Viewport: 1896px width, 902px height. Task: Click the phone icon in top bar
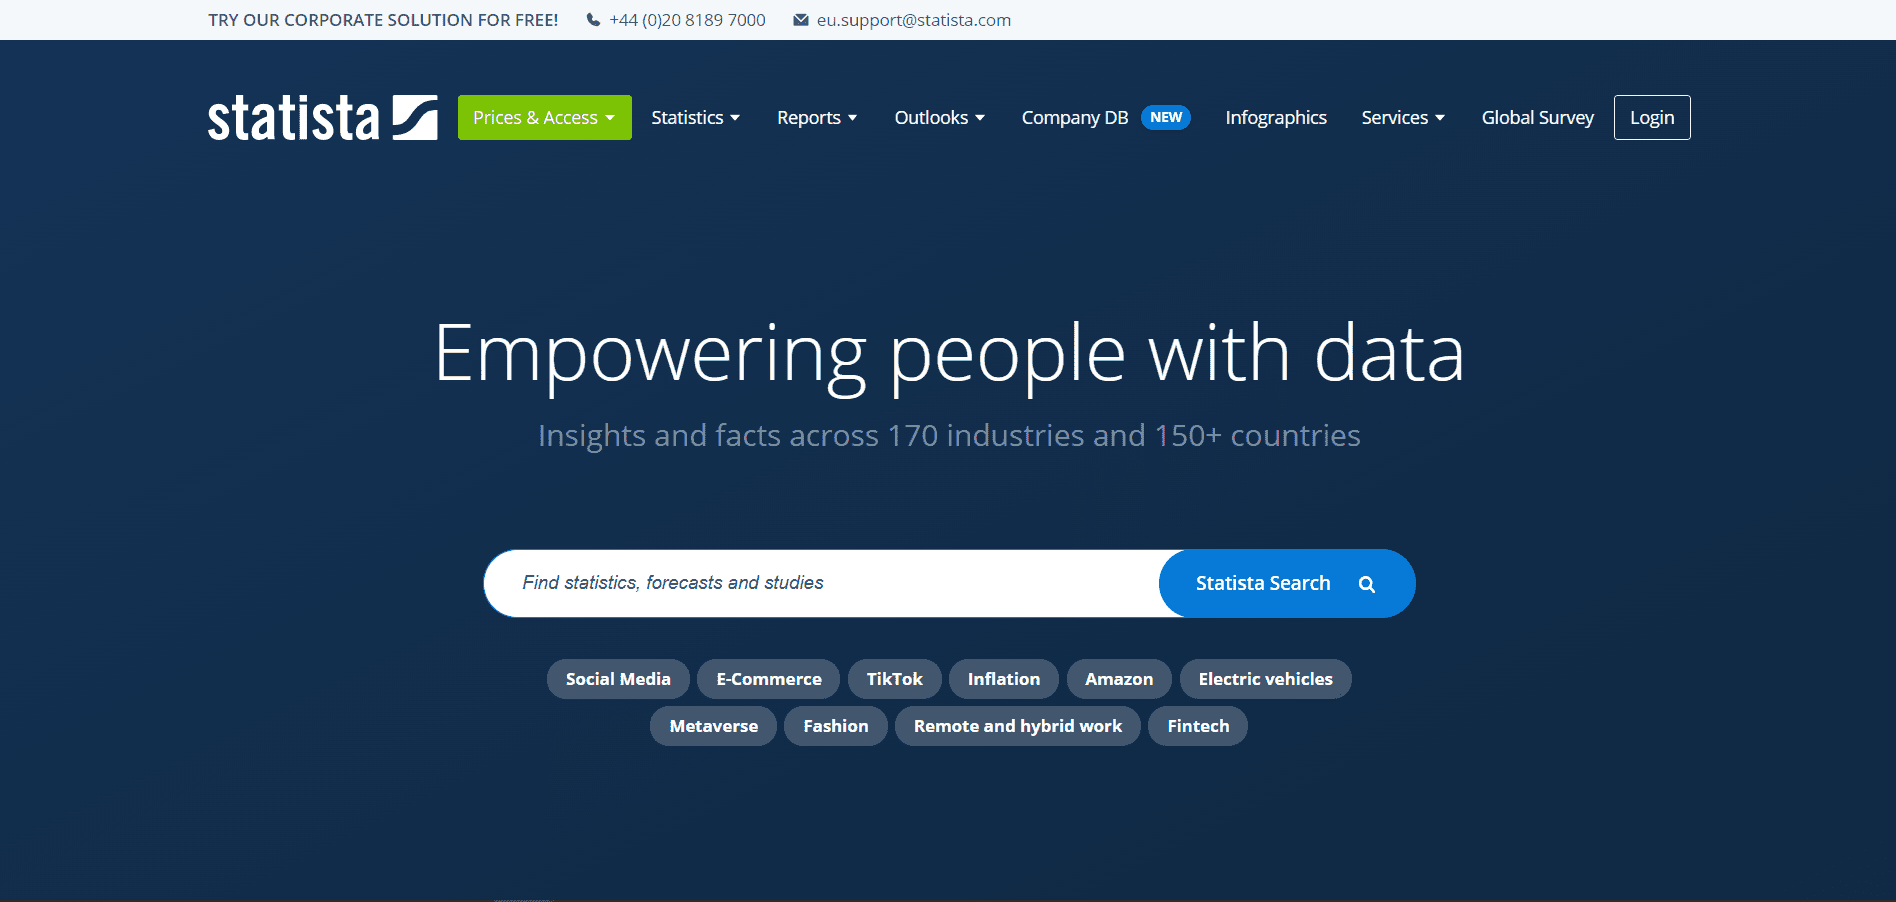[593, 20]
